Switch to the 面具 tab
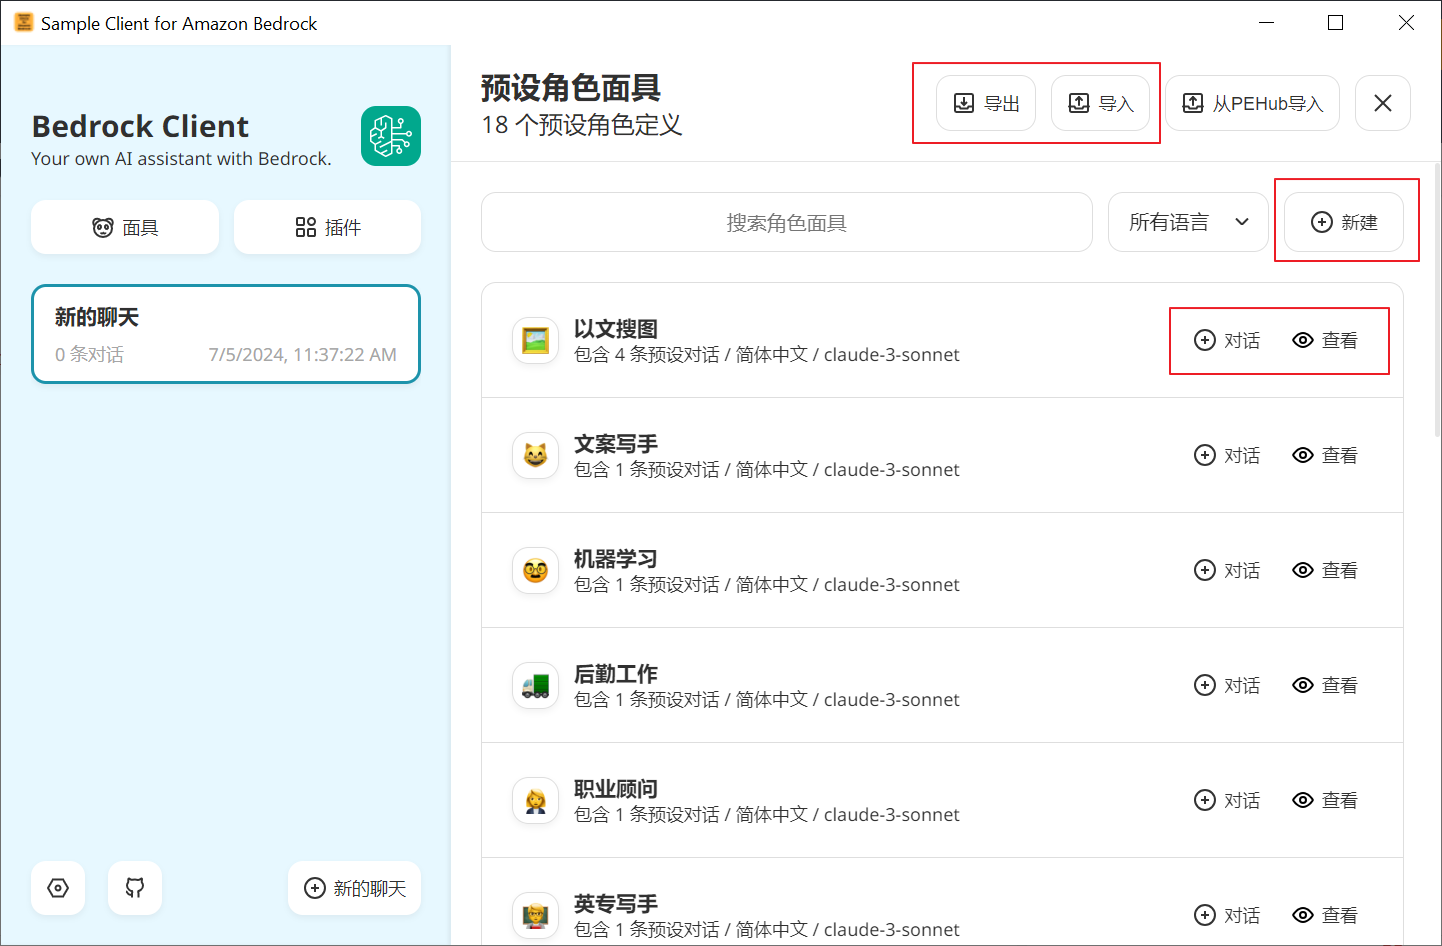Screen dimensions: 1442x946 coord(124,227)
